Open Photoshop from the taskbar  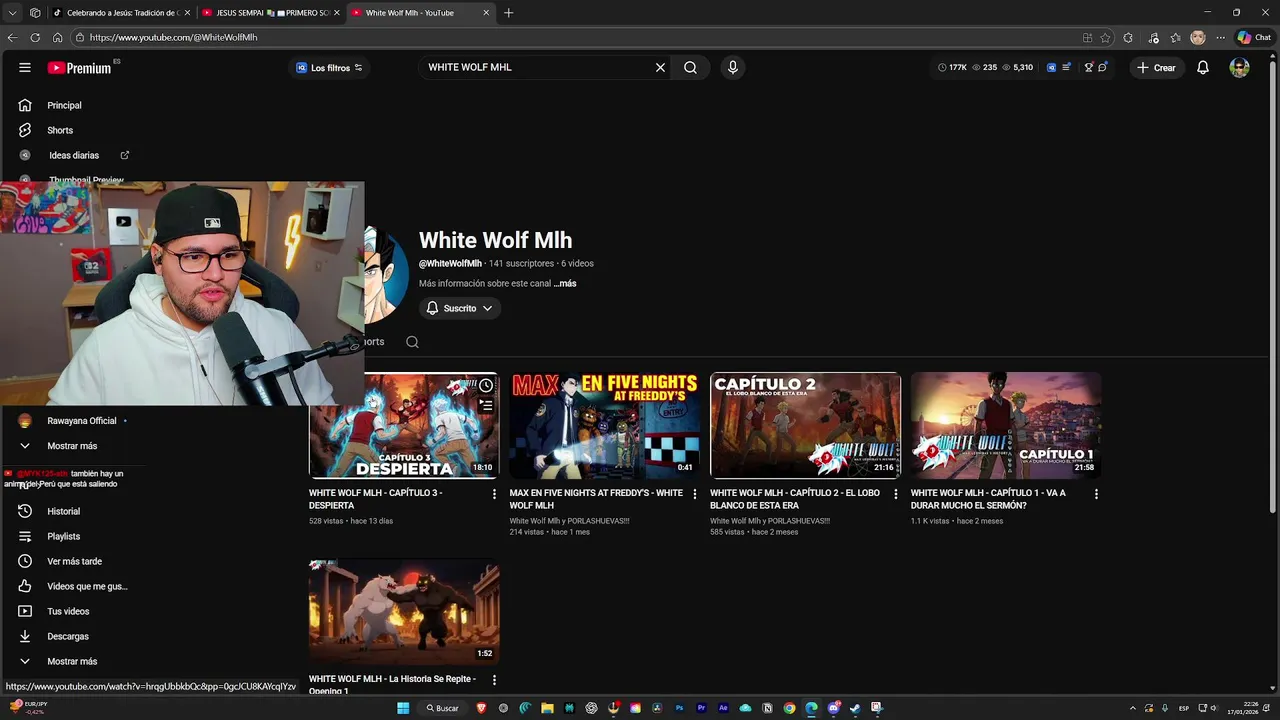tap(679, 708)
